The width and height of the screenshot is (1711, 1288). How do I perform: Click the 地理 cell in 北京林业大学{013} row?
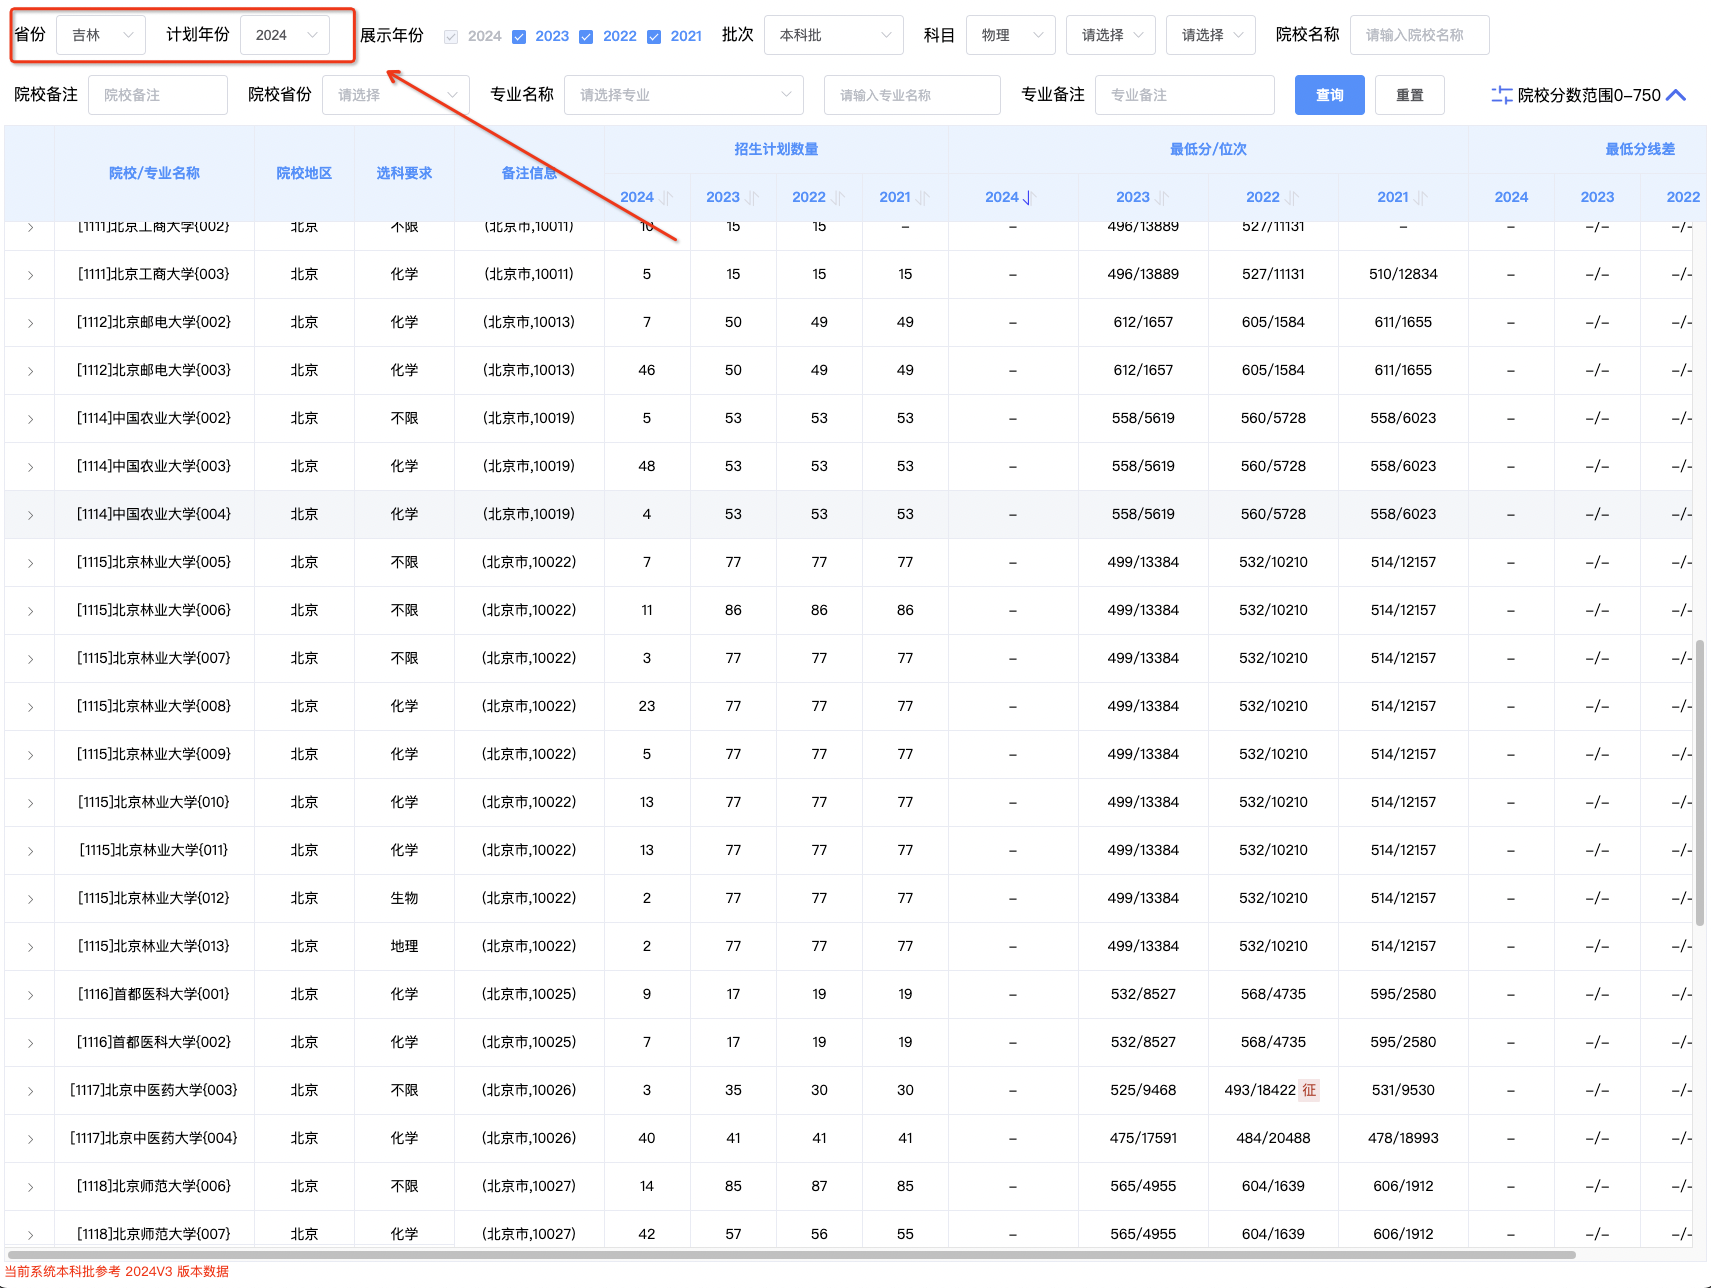(404, 946)
